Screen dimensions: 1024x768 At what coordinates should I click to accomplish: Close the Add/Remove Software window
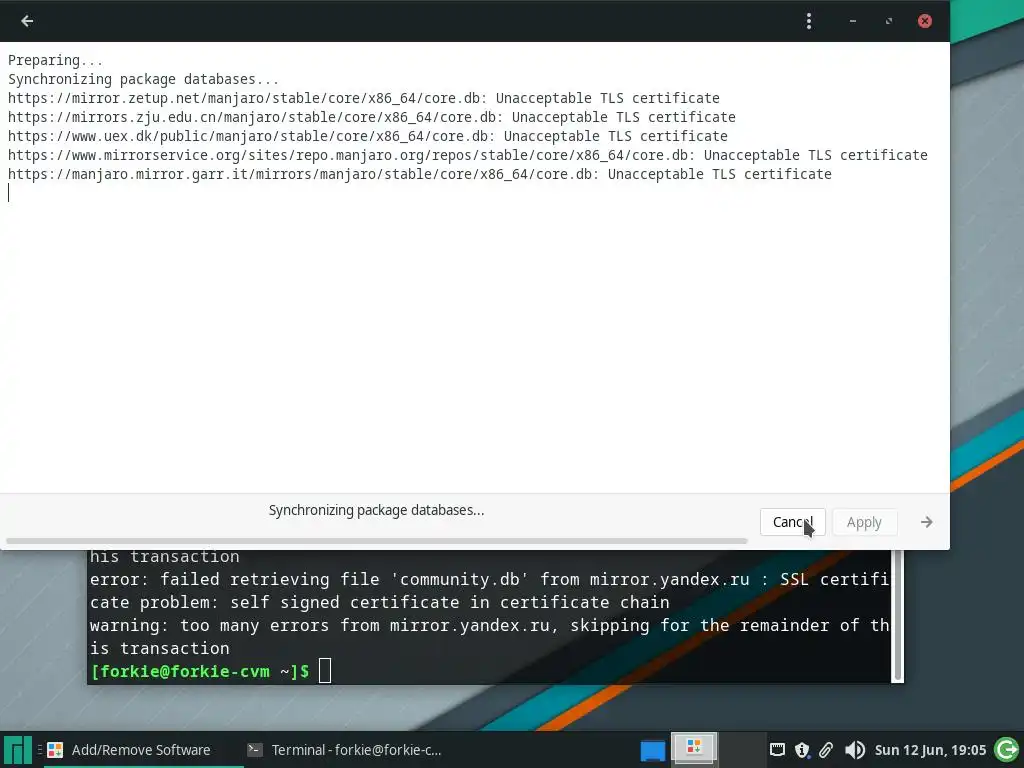pyautogui.click(x=925, y=21)
